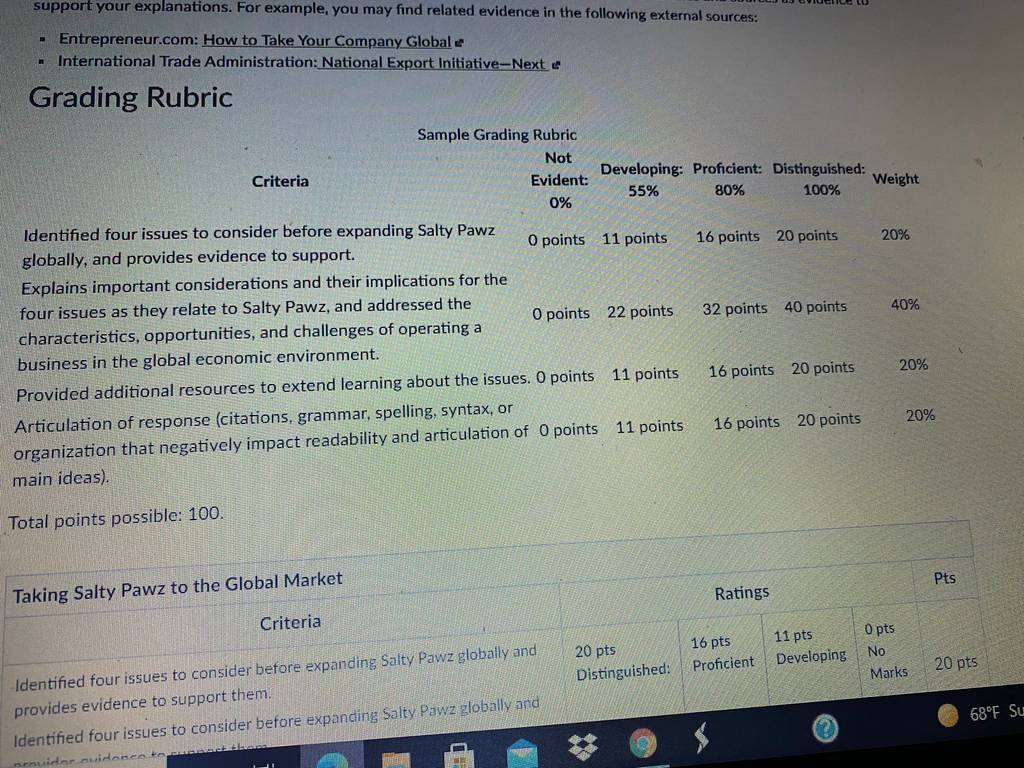The image size is (1024, 768).
Task: Open the 68°F weather widget
Action: pyautogui.click(x=980, y=714)
